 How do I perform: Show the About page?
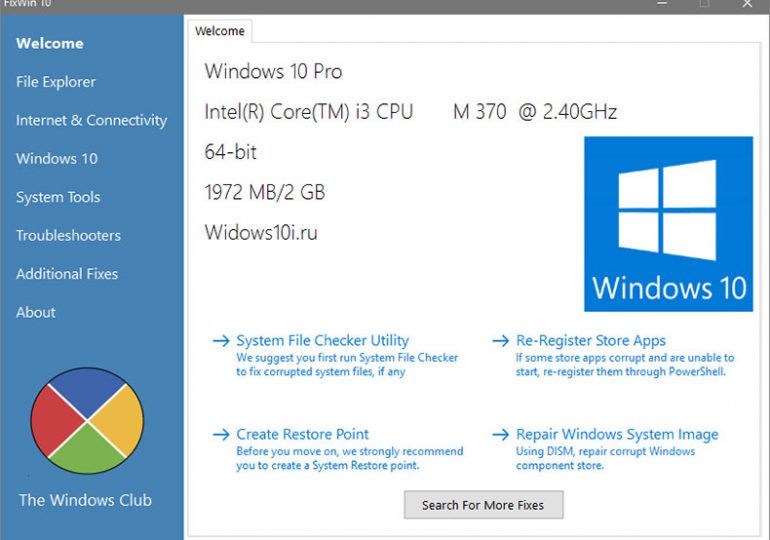(x=36, y=312)
